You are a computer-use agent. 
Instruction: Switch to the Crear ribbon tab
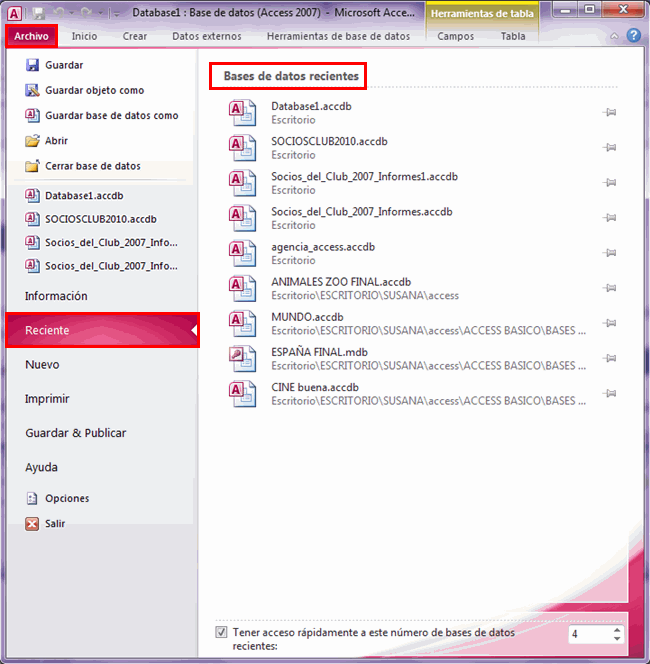[x=135, y=36]
